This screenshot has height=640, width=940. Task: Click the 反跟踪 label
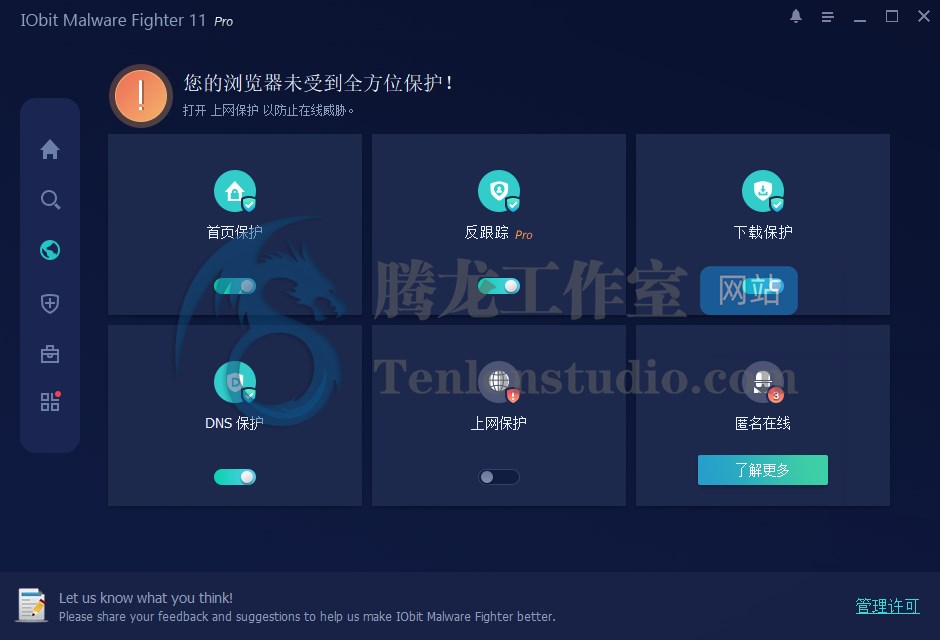[x=486, y=233]
